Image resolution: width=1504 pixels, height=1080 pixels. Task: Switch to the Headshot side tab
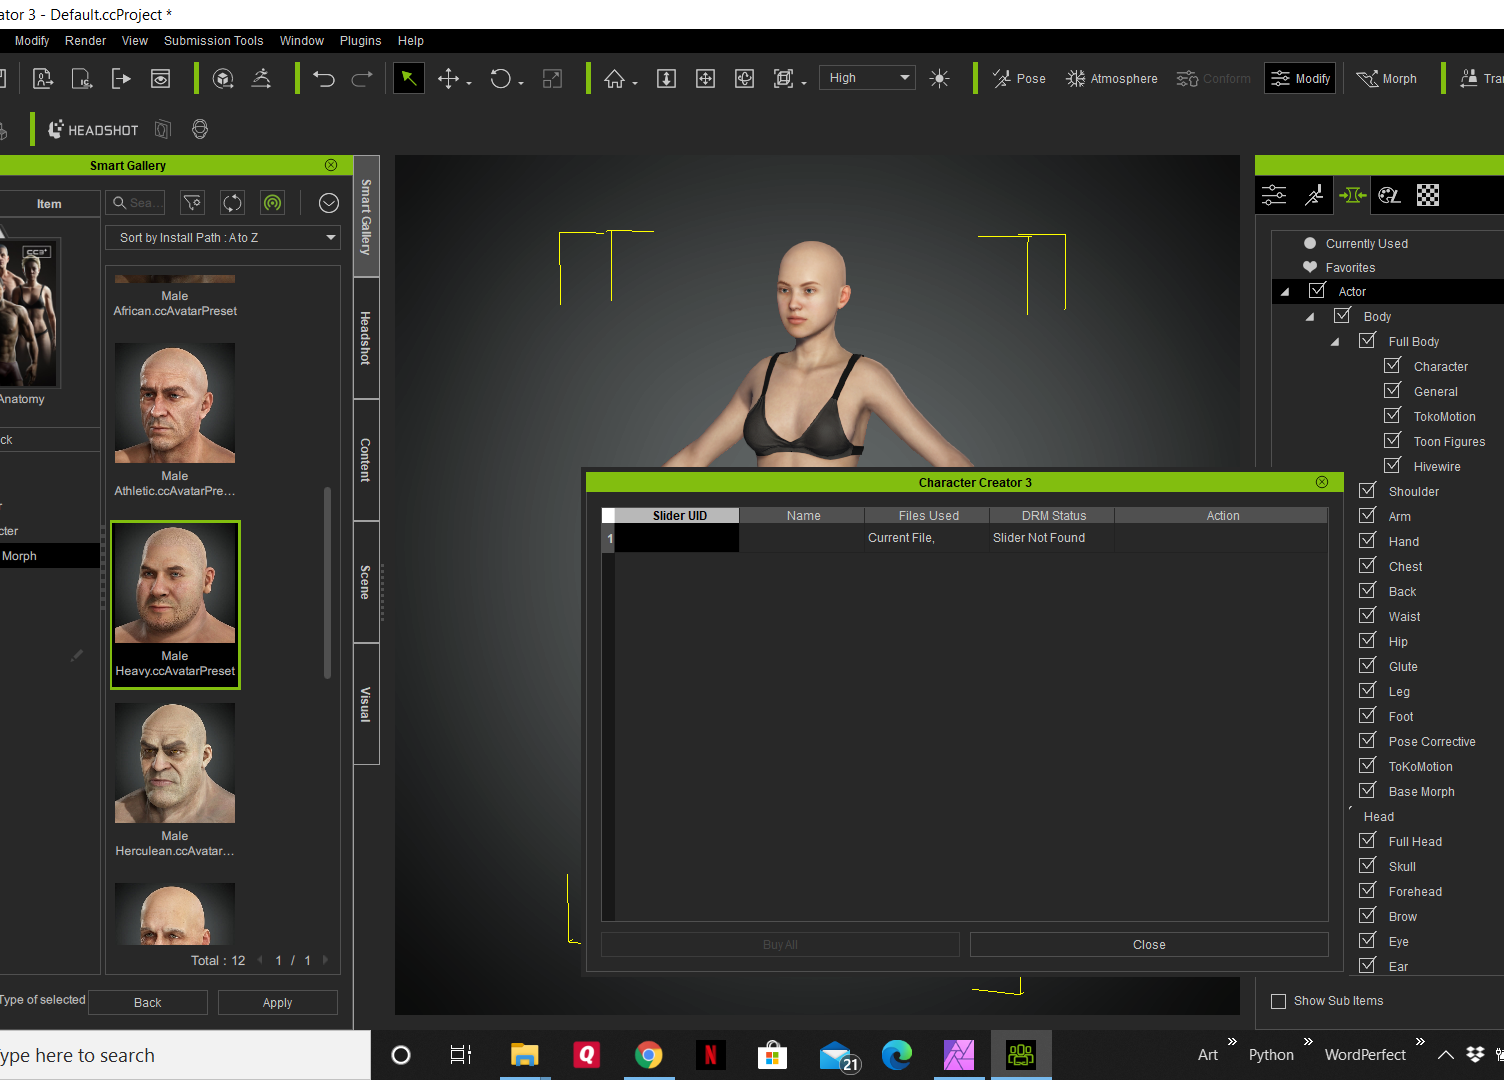click(x=366, y=338)
